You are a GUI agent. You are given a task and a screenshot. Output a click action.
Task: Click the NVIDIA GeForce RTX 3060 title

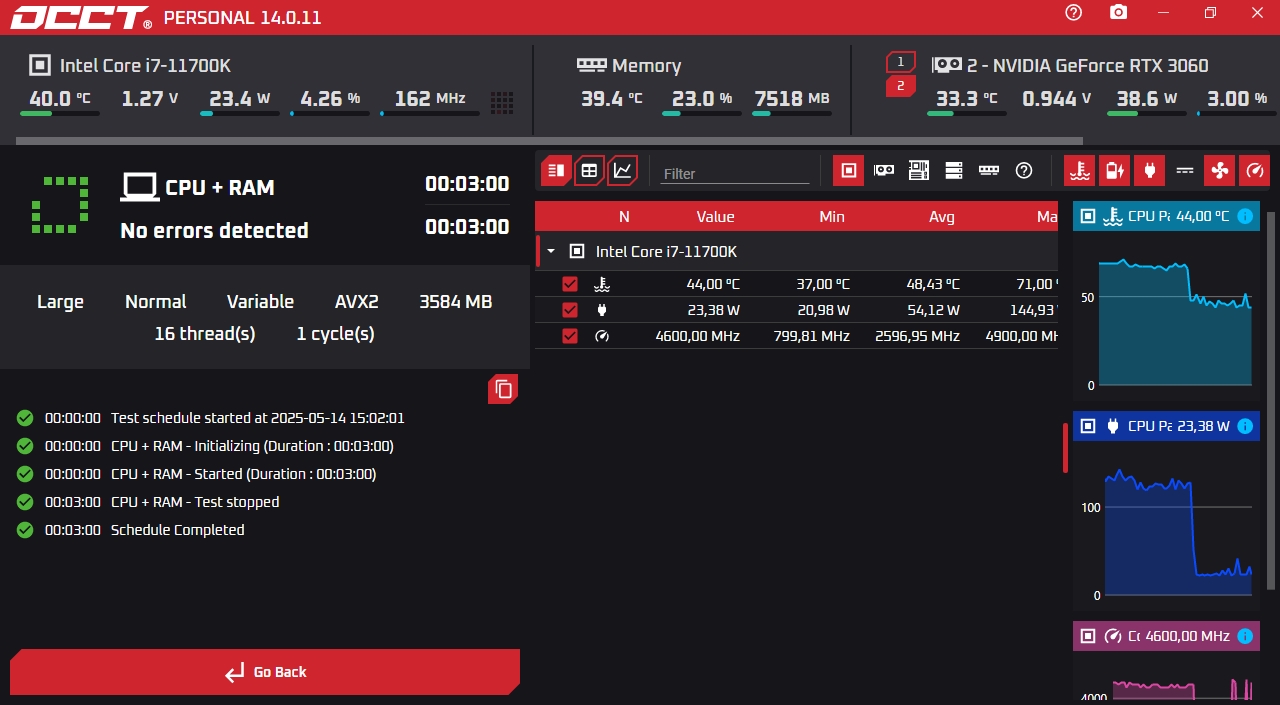click(1087, 66)
